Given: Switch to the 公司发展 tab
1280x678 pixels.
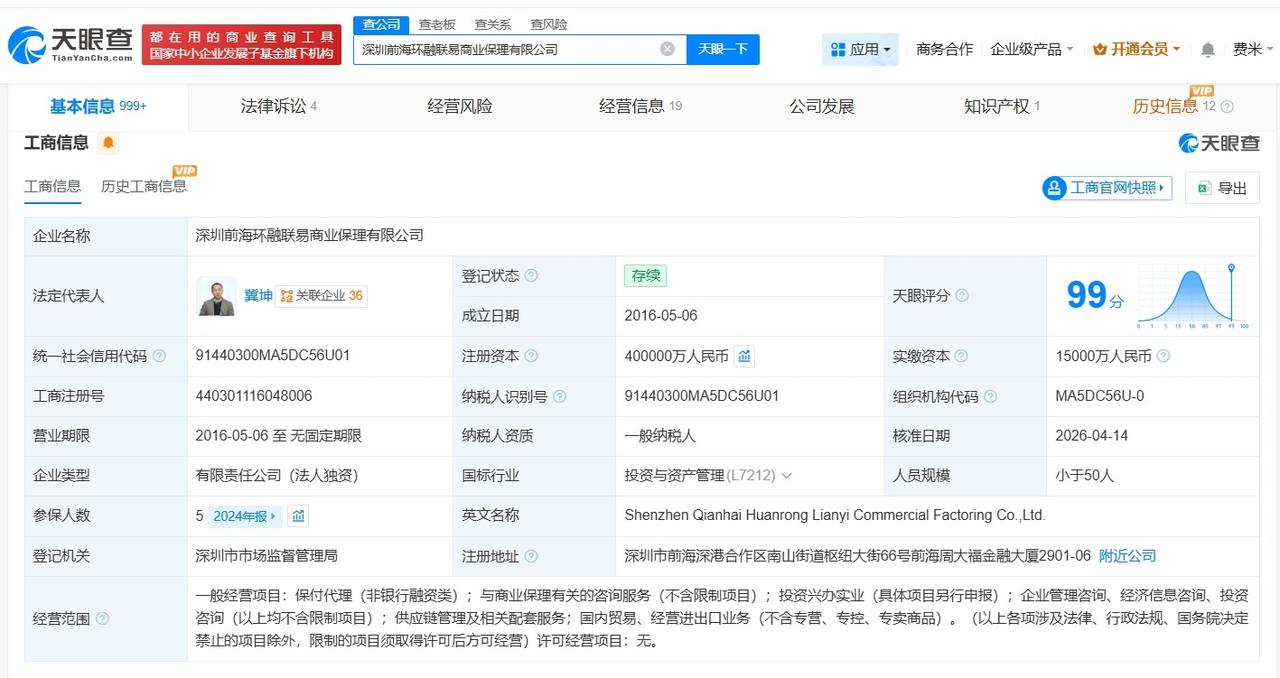Looking at the screenshot, I should (x=822, y=106).
